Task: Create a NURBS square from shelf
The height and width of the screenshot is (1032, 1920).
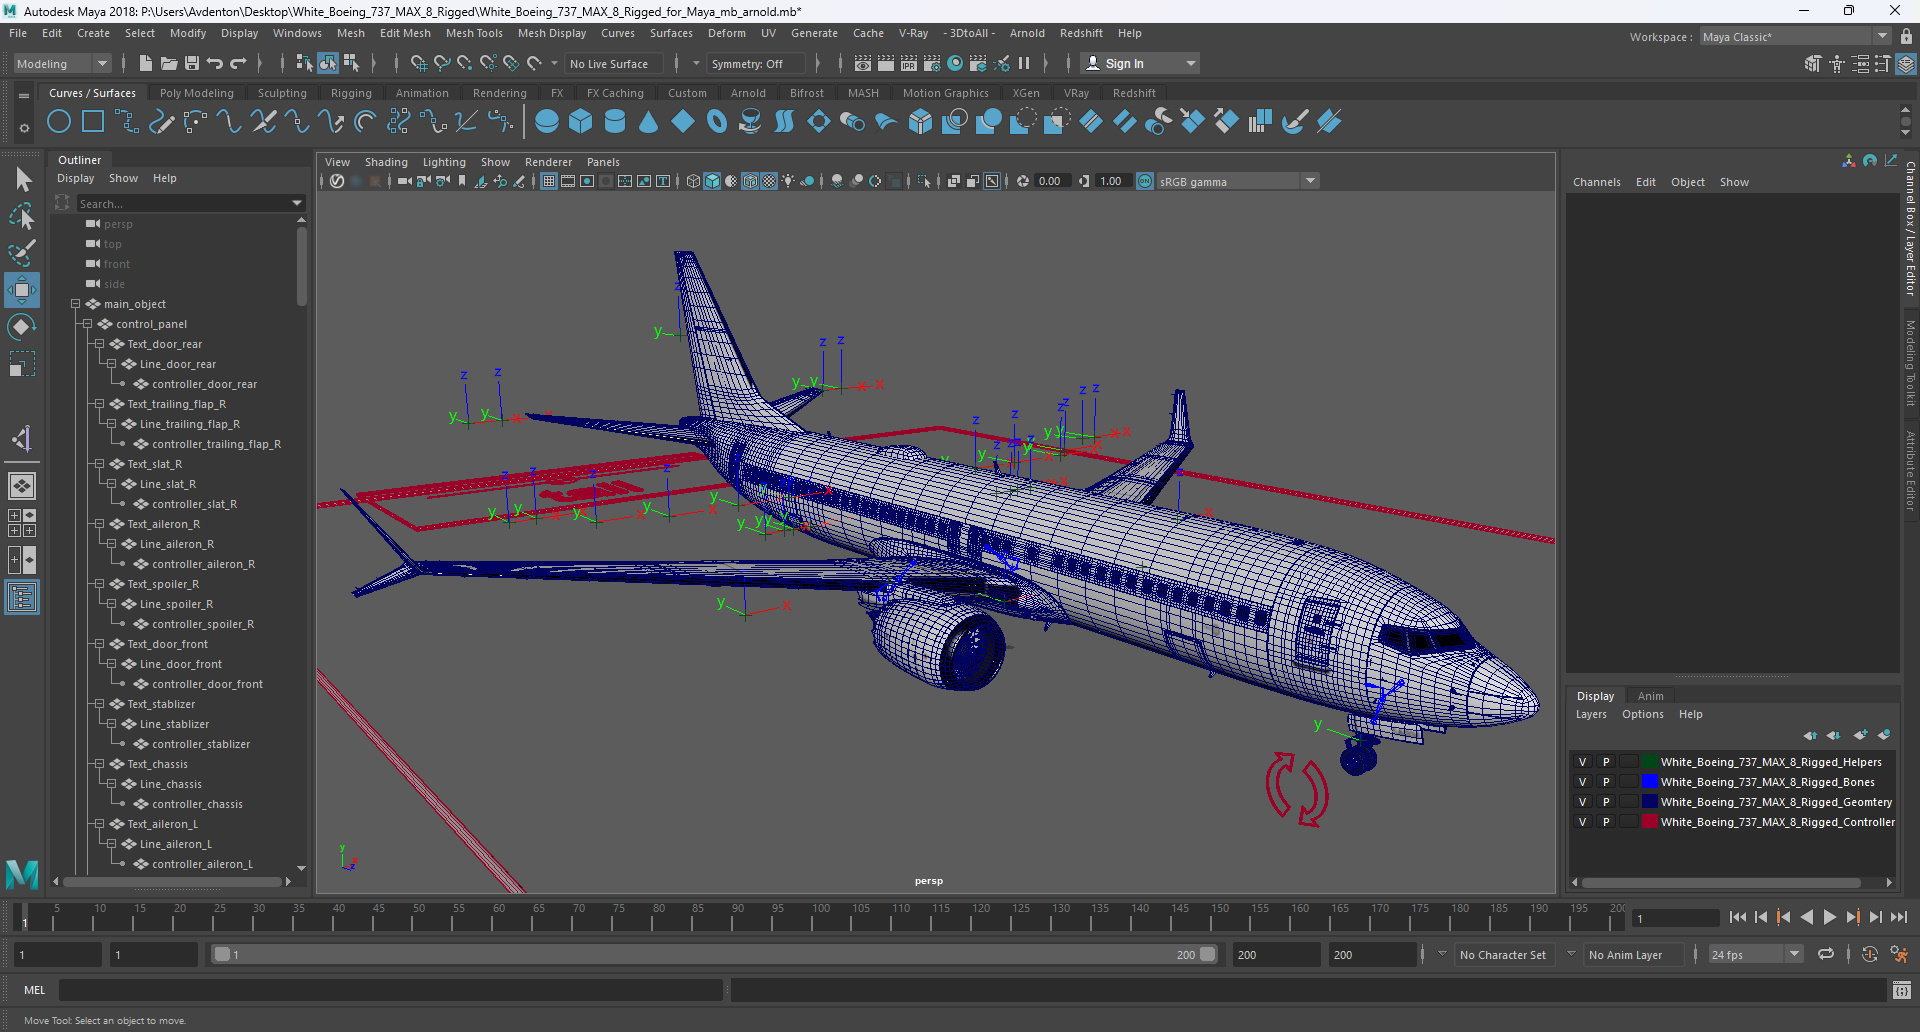Action: 93,122
